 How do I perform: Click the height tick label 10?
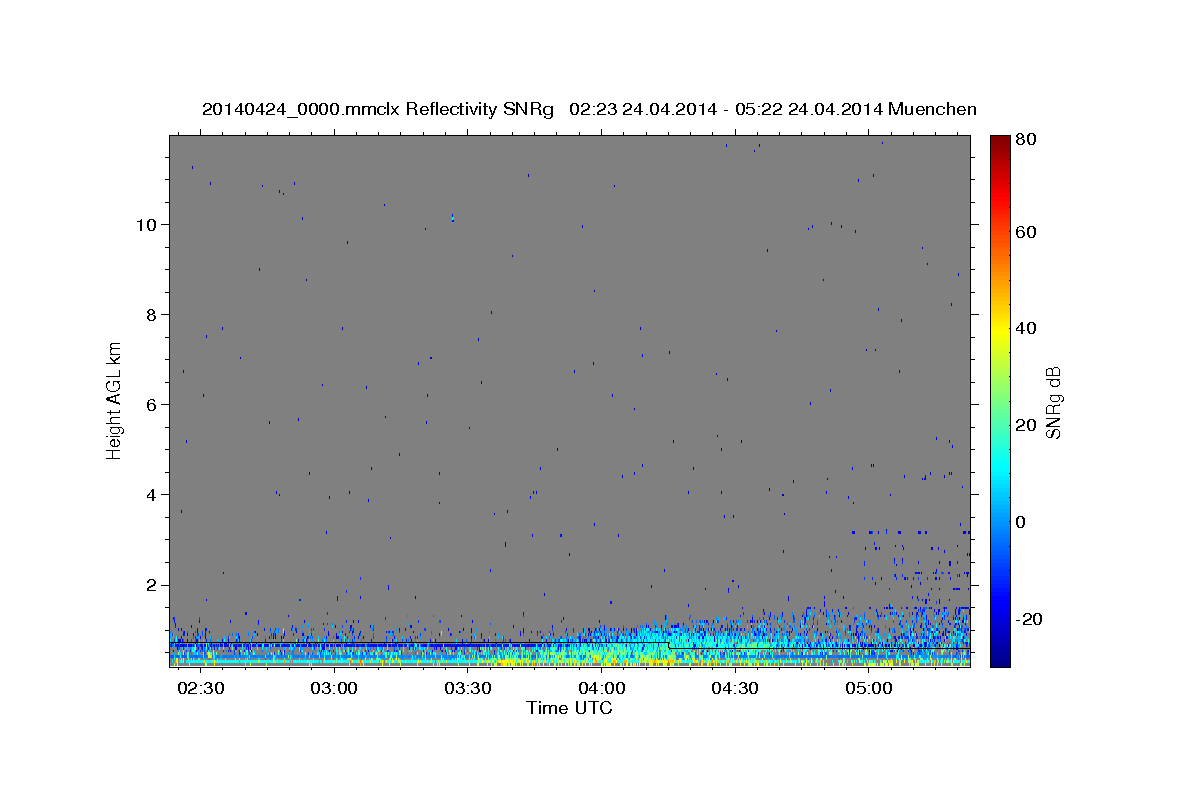[147, 224]
